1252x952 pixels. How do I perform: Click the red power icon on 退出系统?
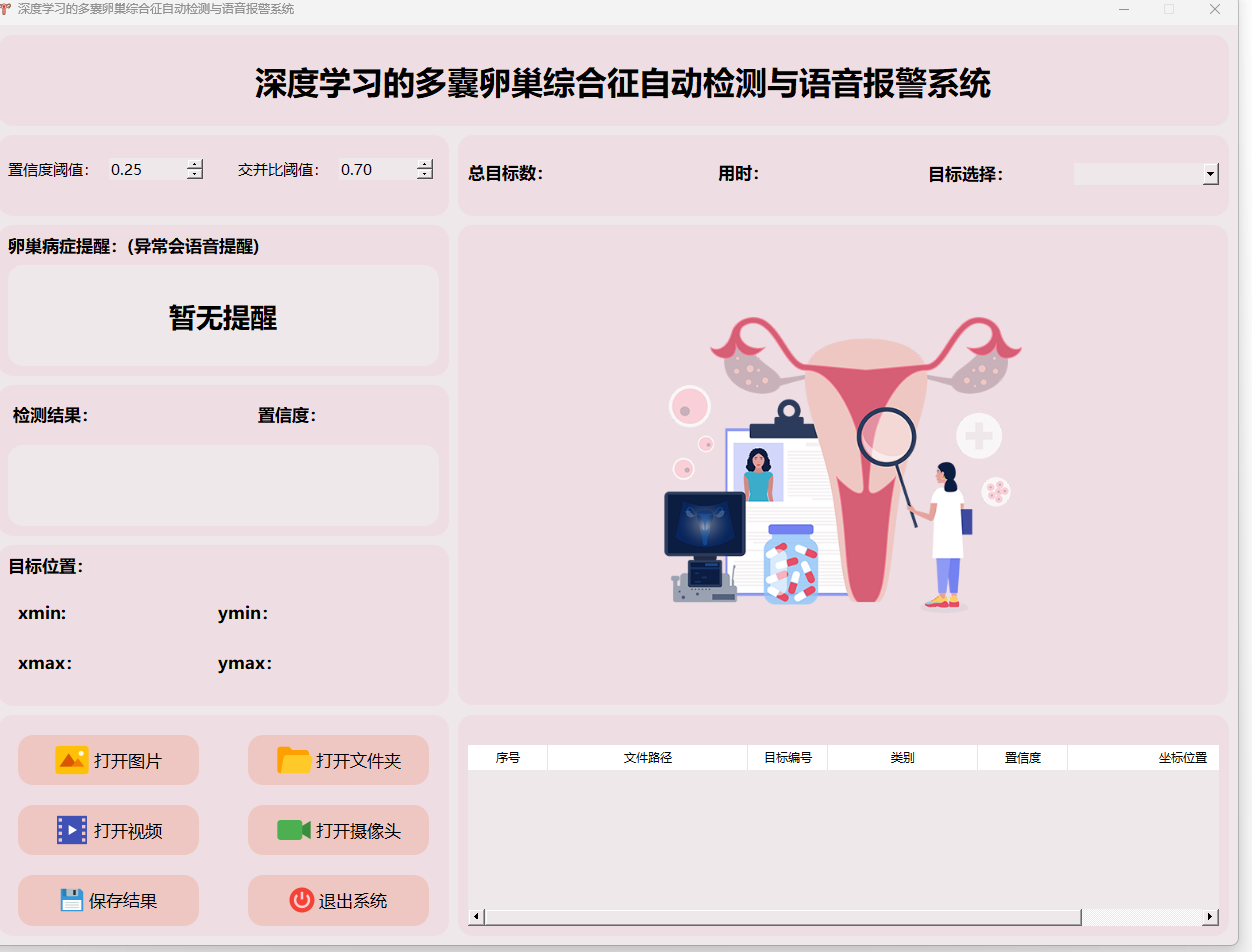pos(301,900)
